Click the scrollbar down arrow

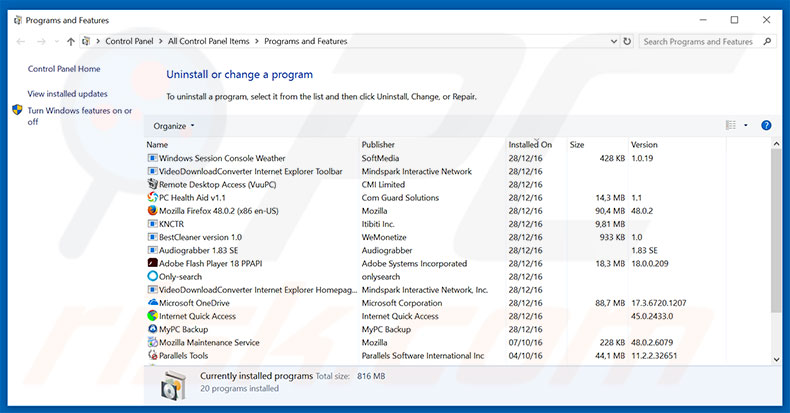point(776,360)
